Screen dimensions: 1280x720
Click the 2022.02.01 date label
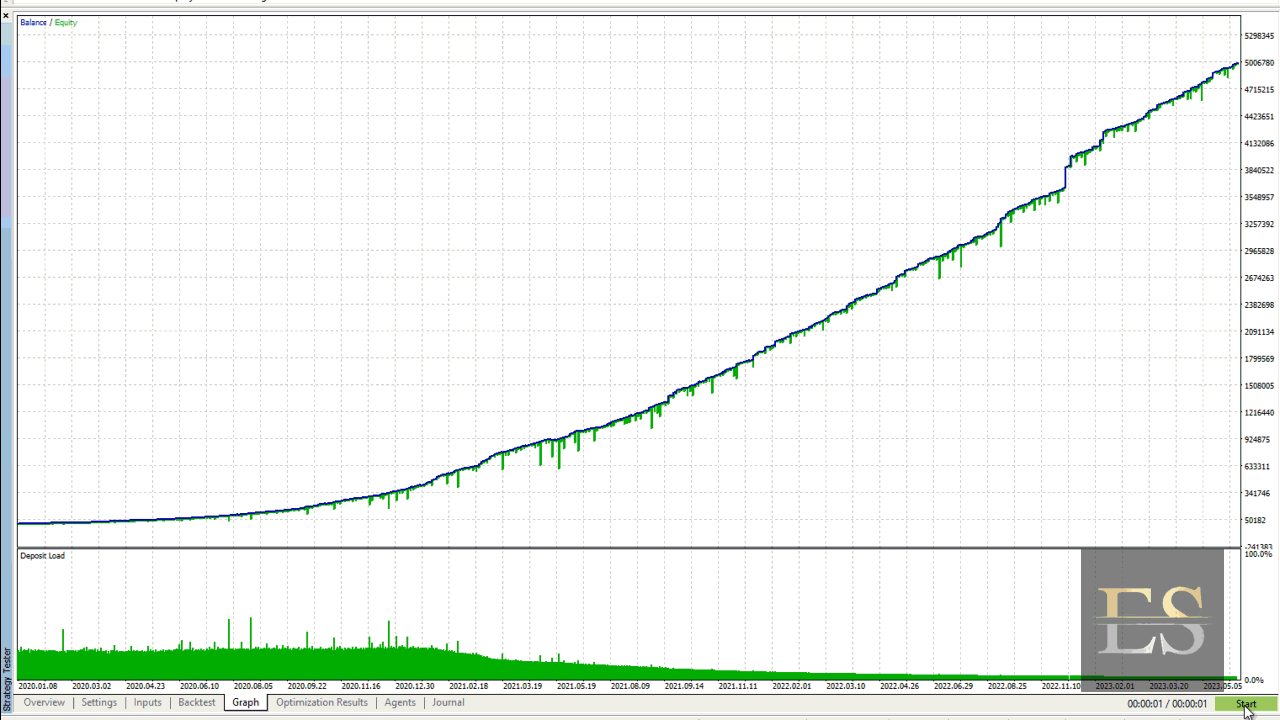click(x=792, y=687)
